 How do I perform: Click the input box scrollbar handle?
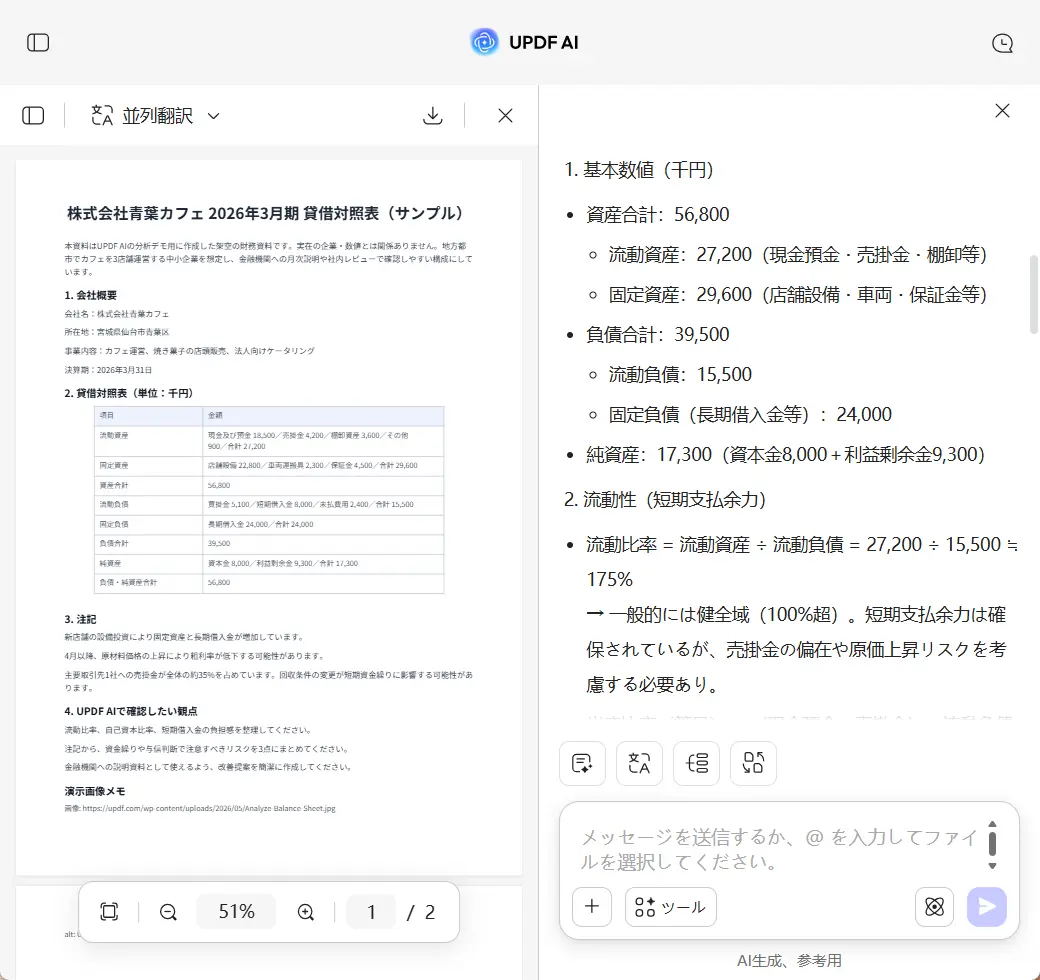tap(992, 844)
